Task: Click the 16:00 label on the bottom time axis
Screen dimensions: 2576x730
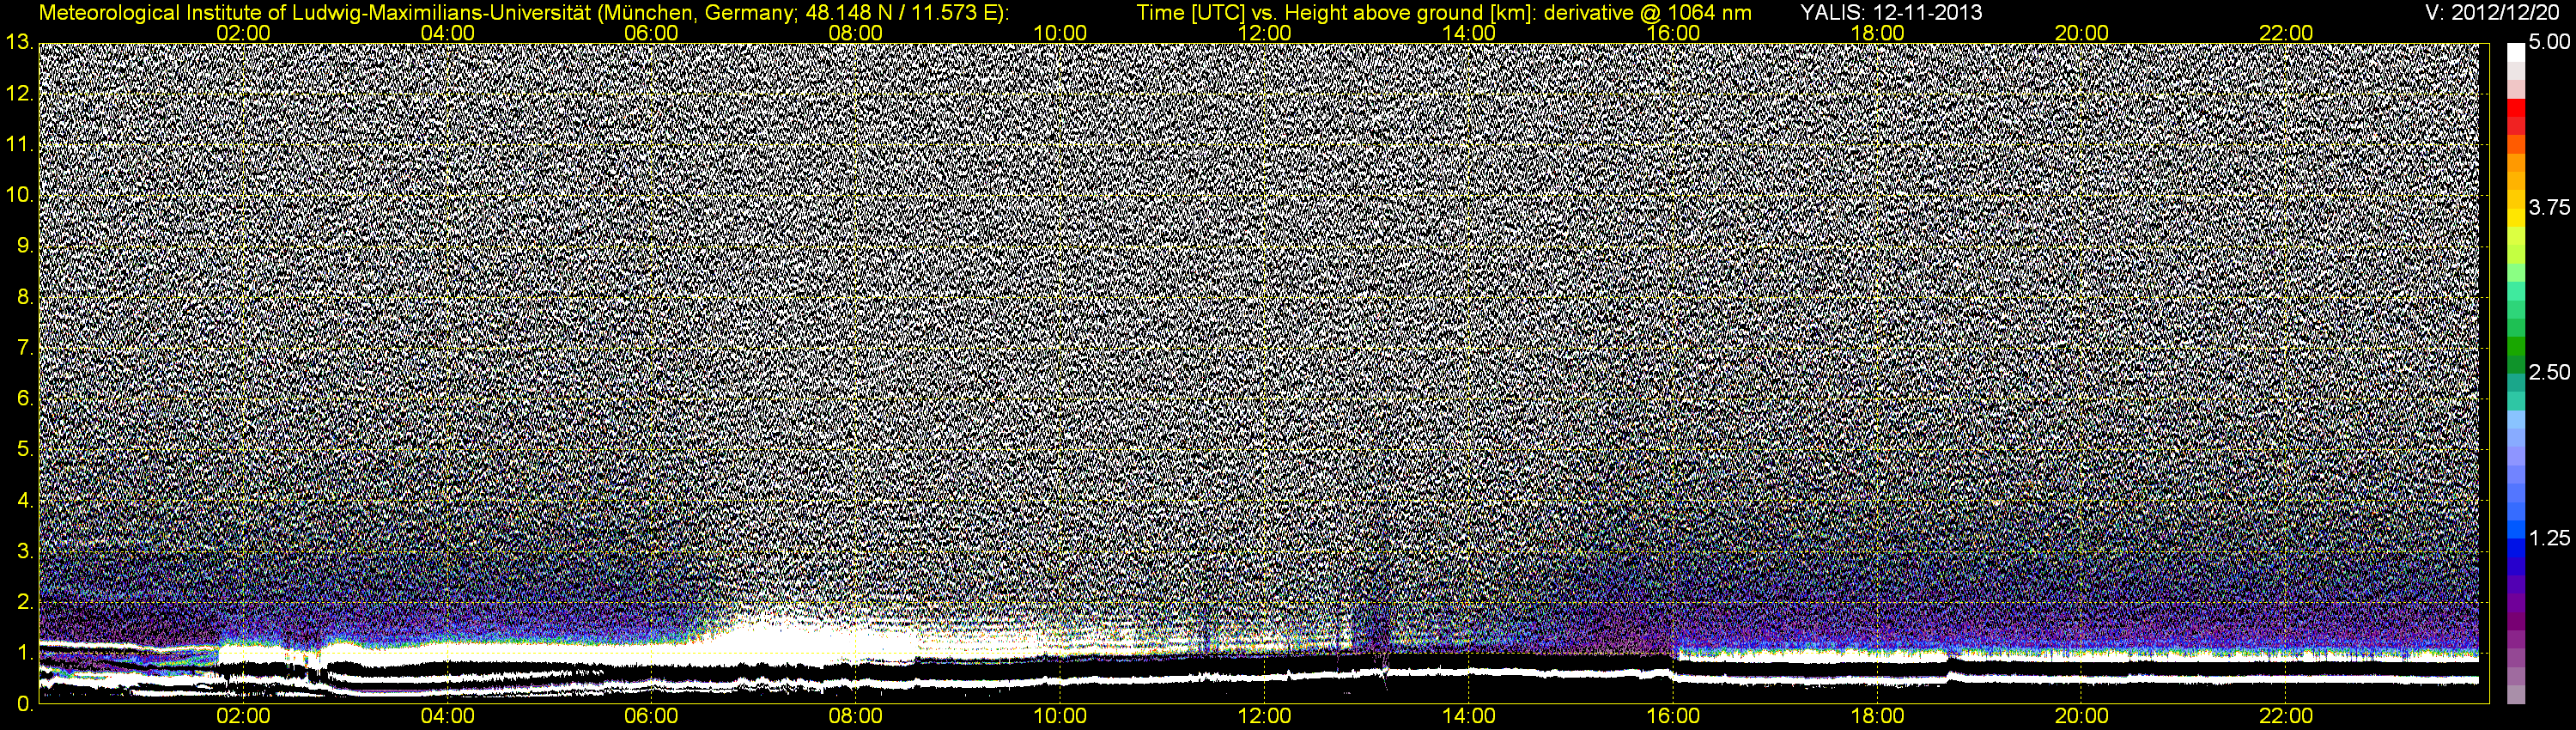Action: [1673, 717]
